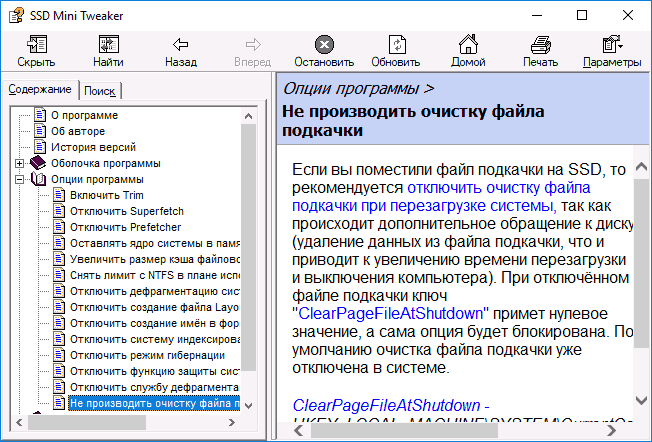
Task: Click page icon beside Об авторе
Action: pos(40,131)
